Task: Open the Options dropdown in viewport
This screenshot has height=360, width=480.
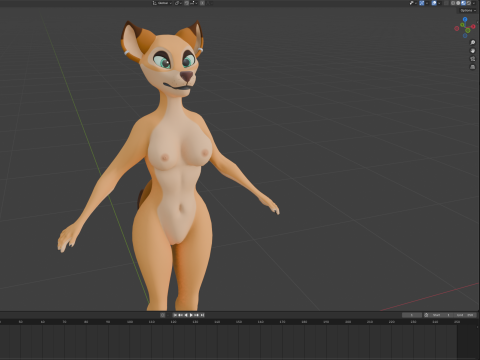Action: 467,10
